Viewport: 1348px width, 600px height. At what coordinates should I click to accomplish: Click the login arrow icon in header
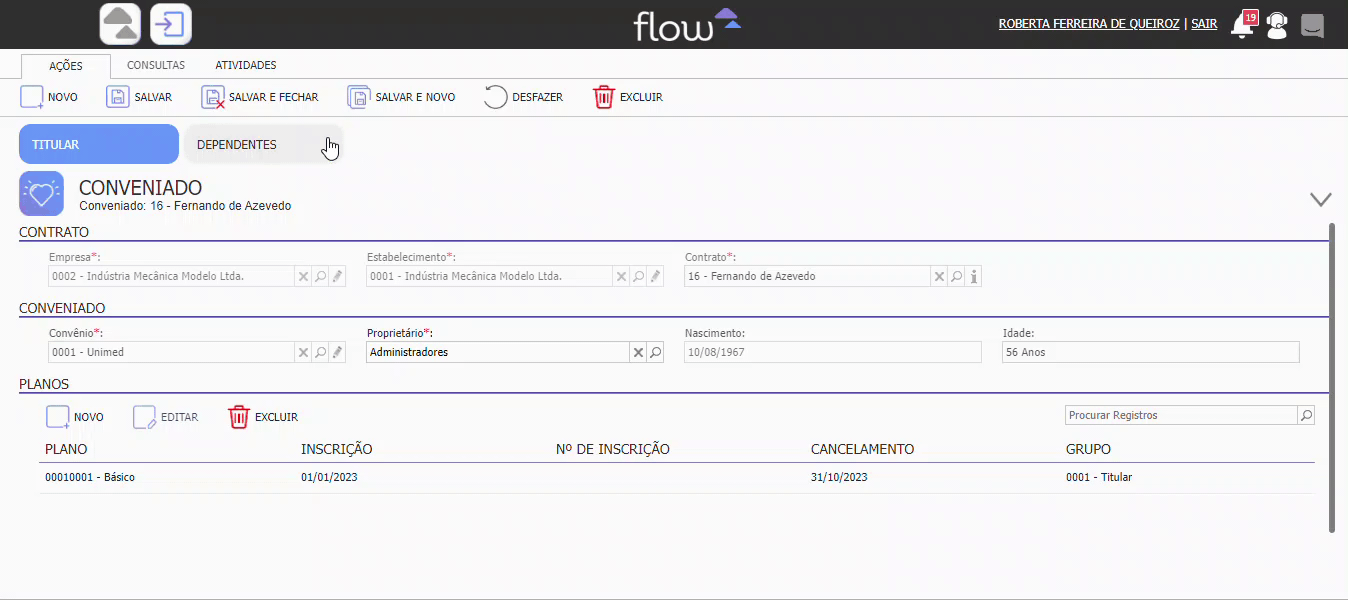point(171,24)
